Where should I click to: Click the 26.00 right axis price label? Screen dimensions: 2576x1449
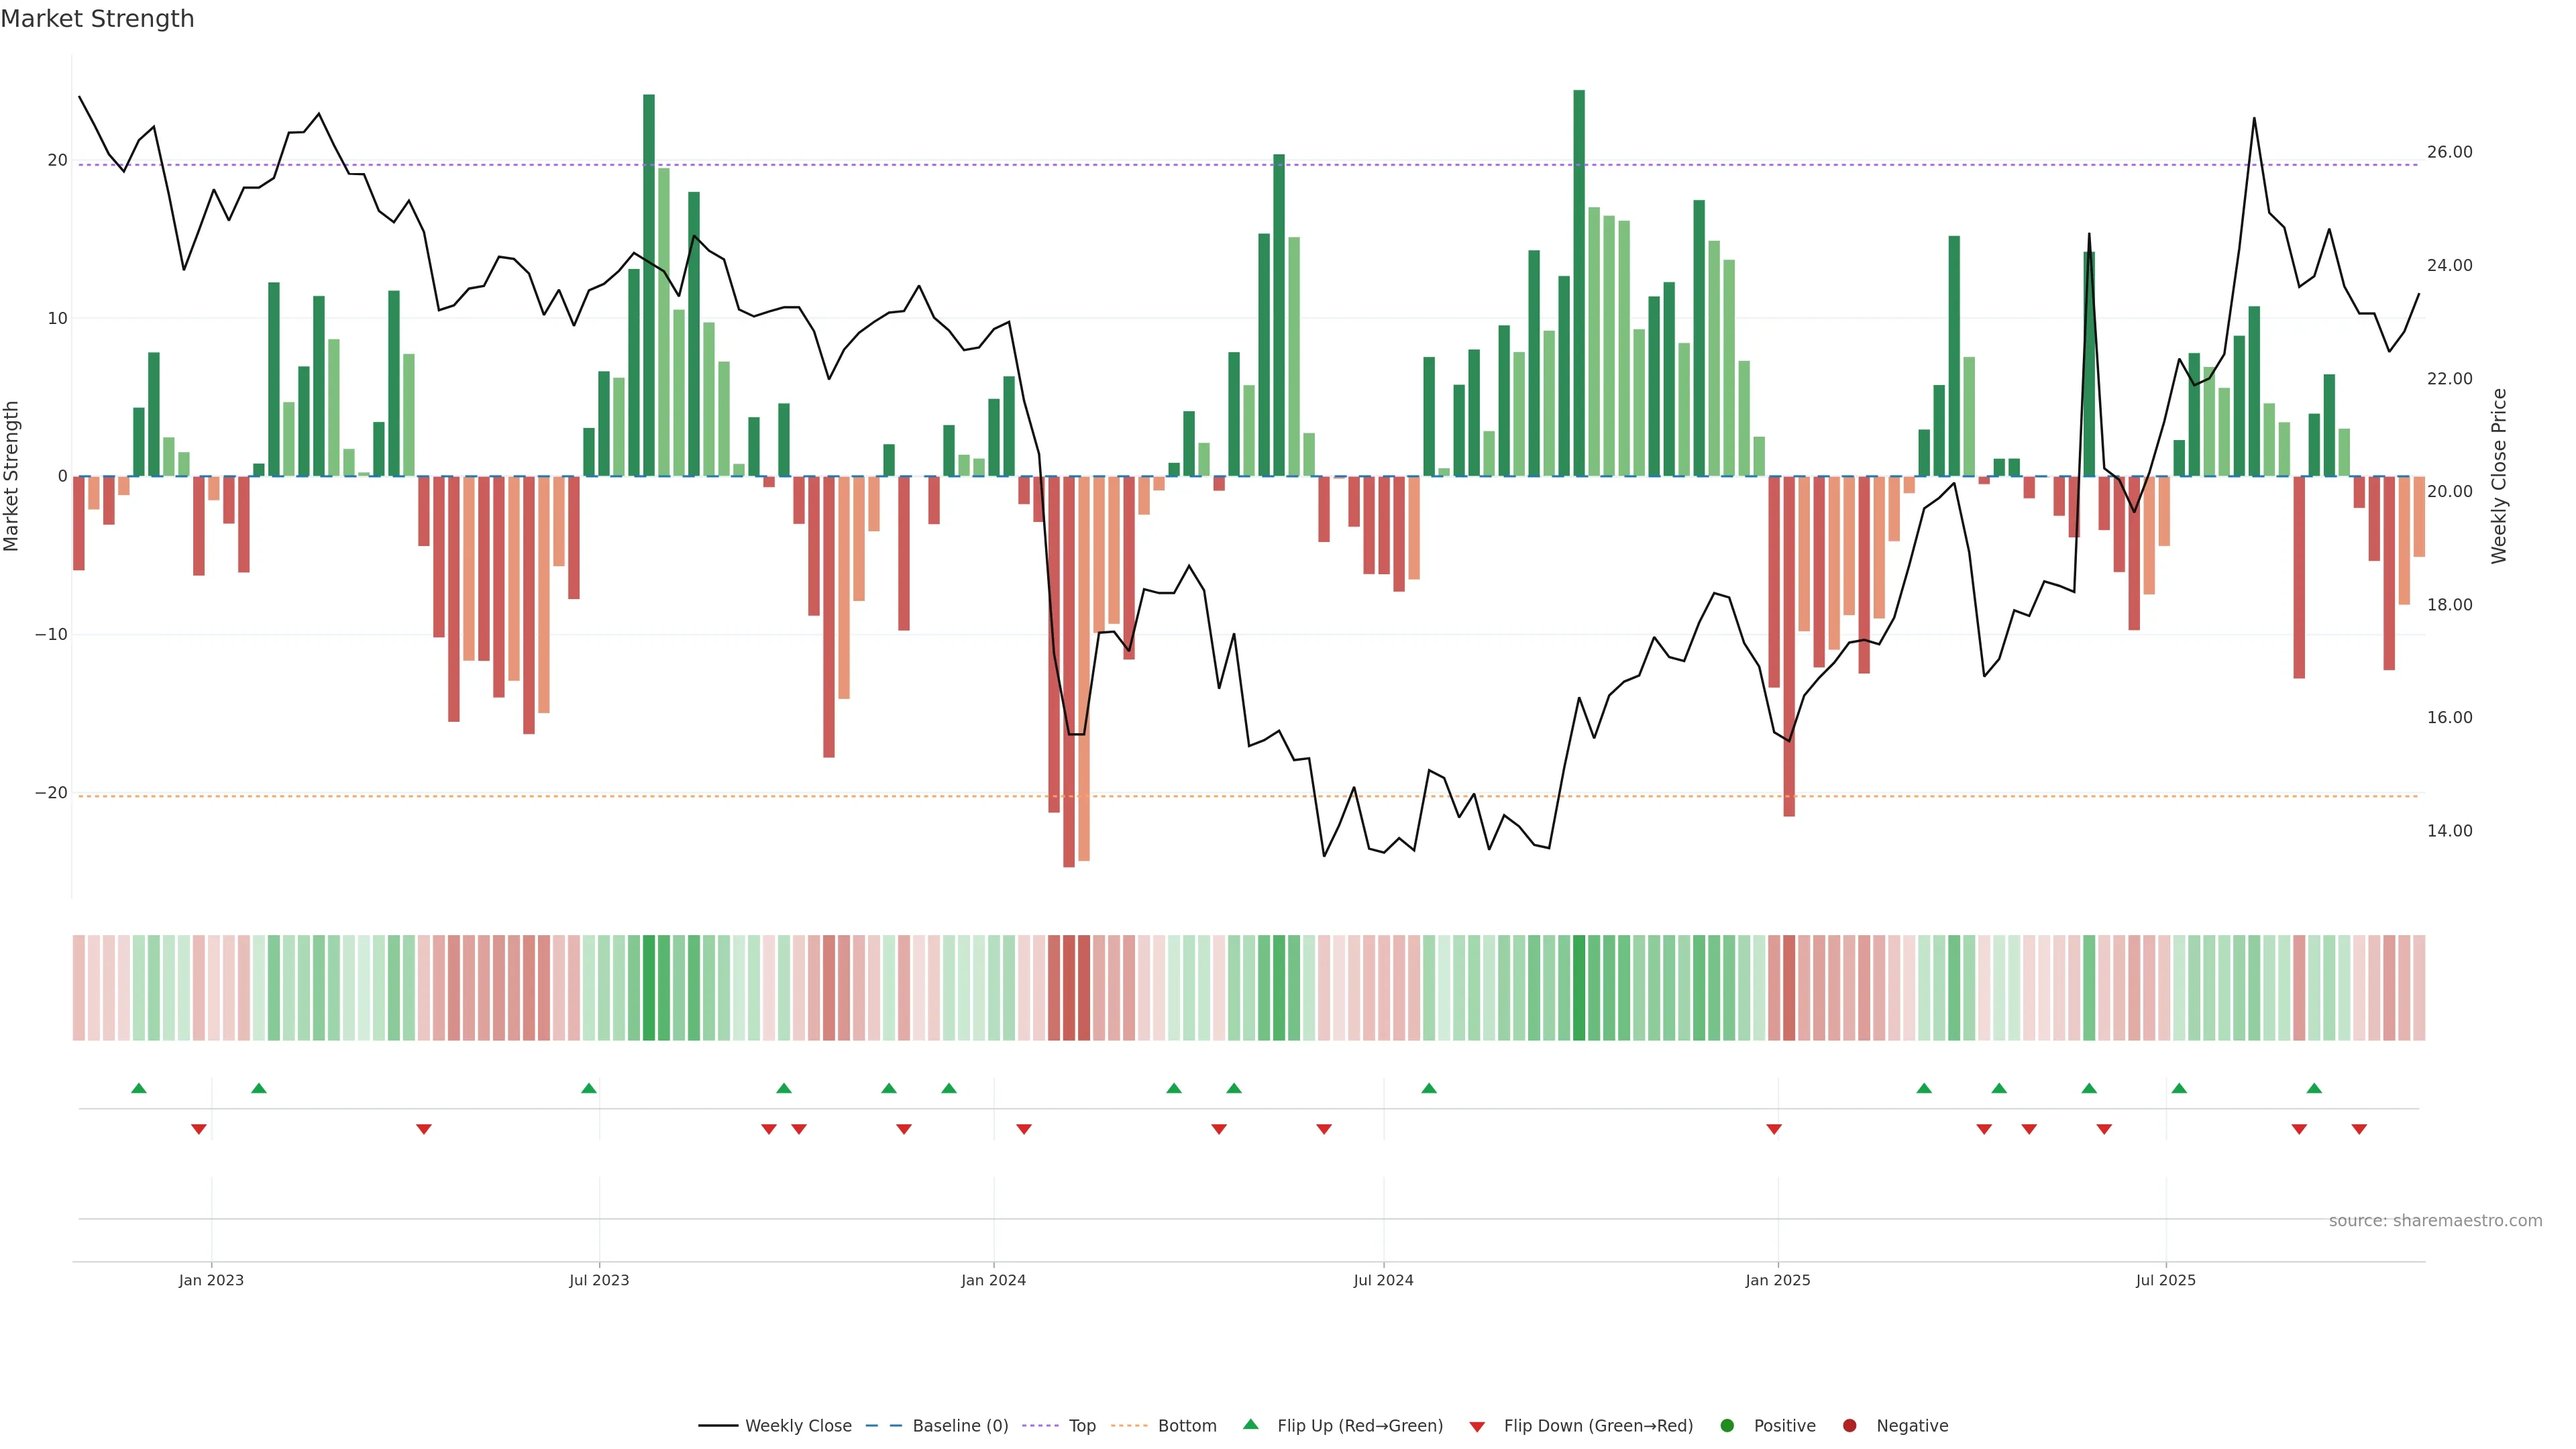click(x=2449, y=152)
